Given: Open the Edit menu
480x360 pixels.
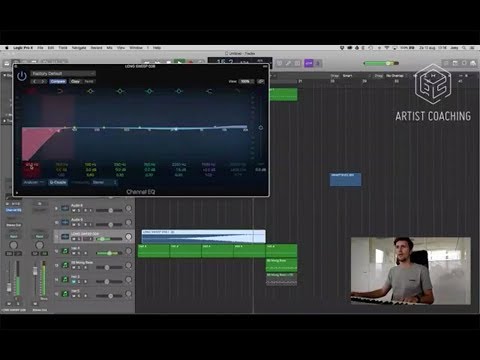Looking at the screenshot, I should pos(51,48).
